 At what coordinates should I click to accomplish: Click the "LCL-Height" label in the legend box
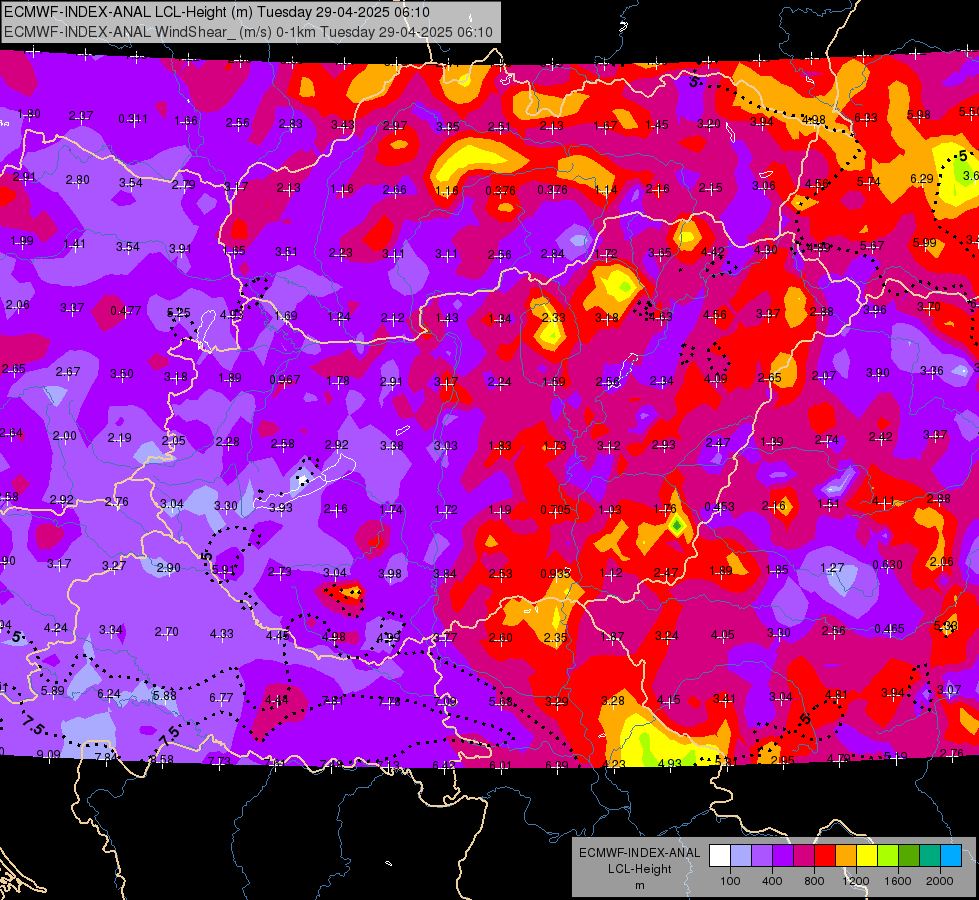click(639, 869)
